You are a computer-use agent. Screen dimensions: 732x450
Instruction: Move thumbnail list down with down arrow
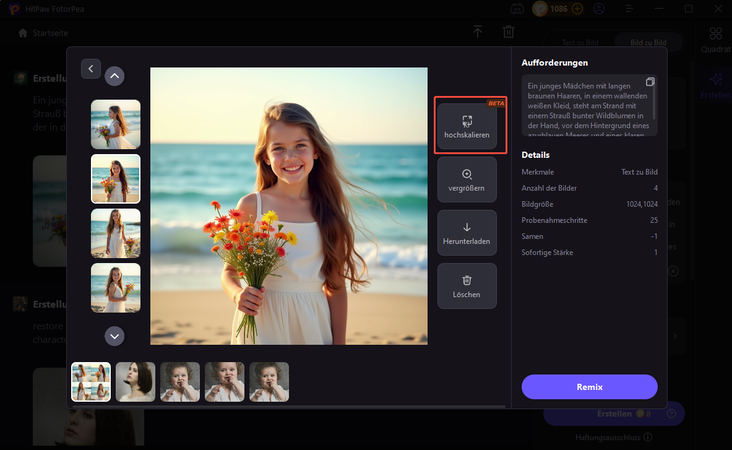point(114,336)
